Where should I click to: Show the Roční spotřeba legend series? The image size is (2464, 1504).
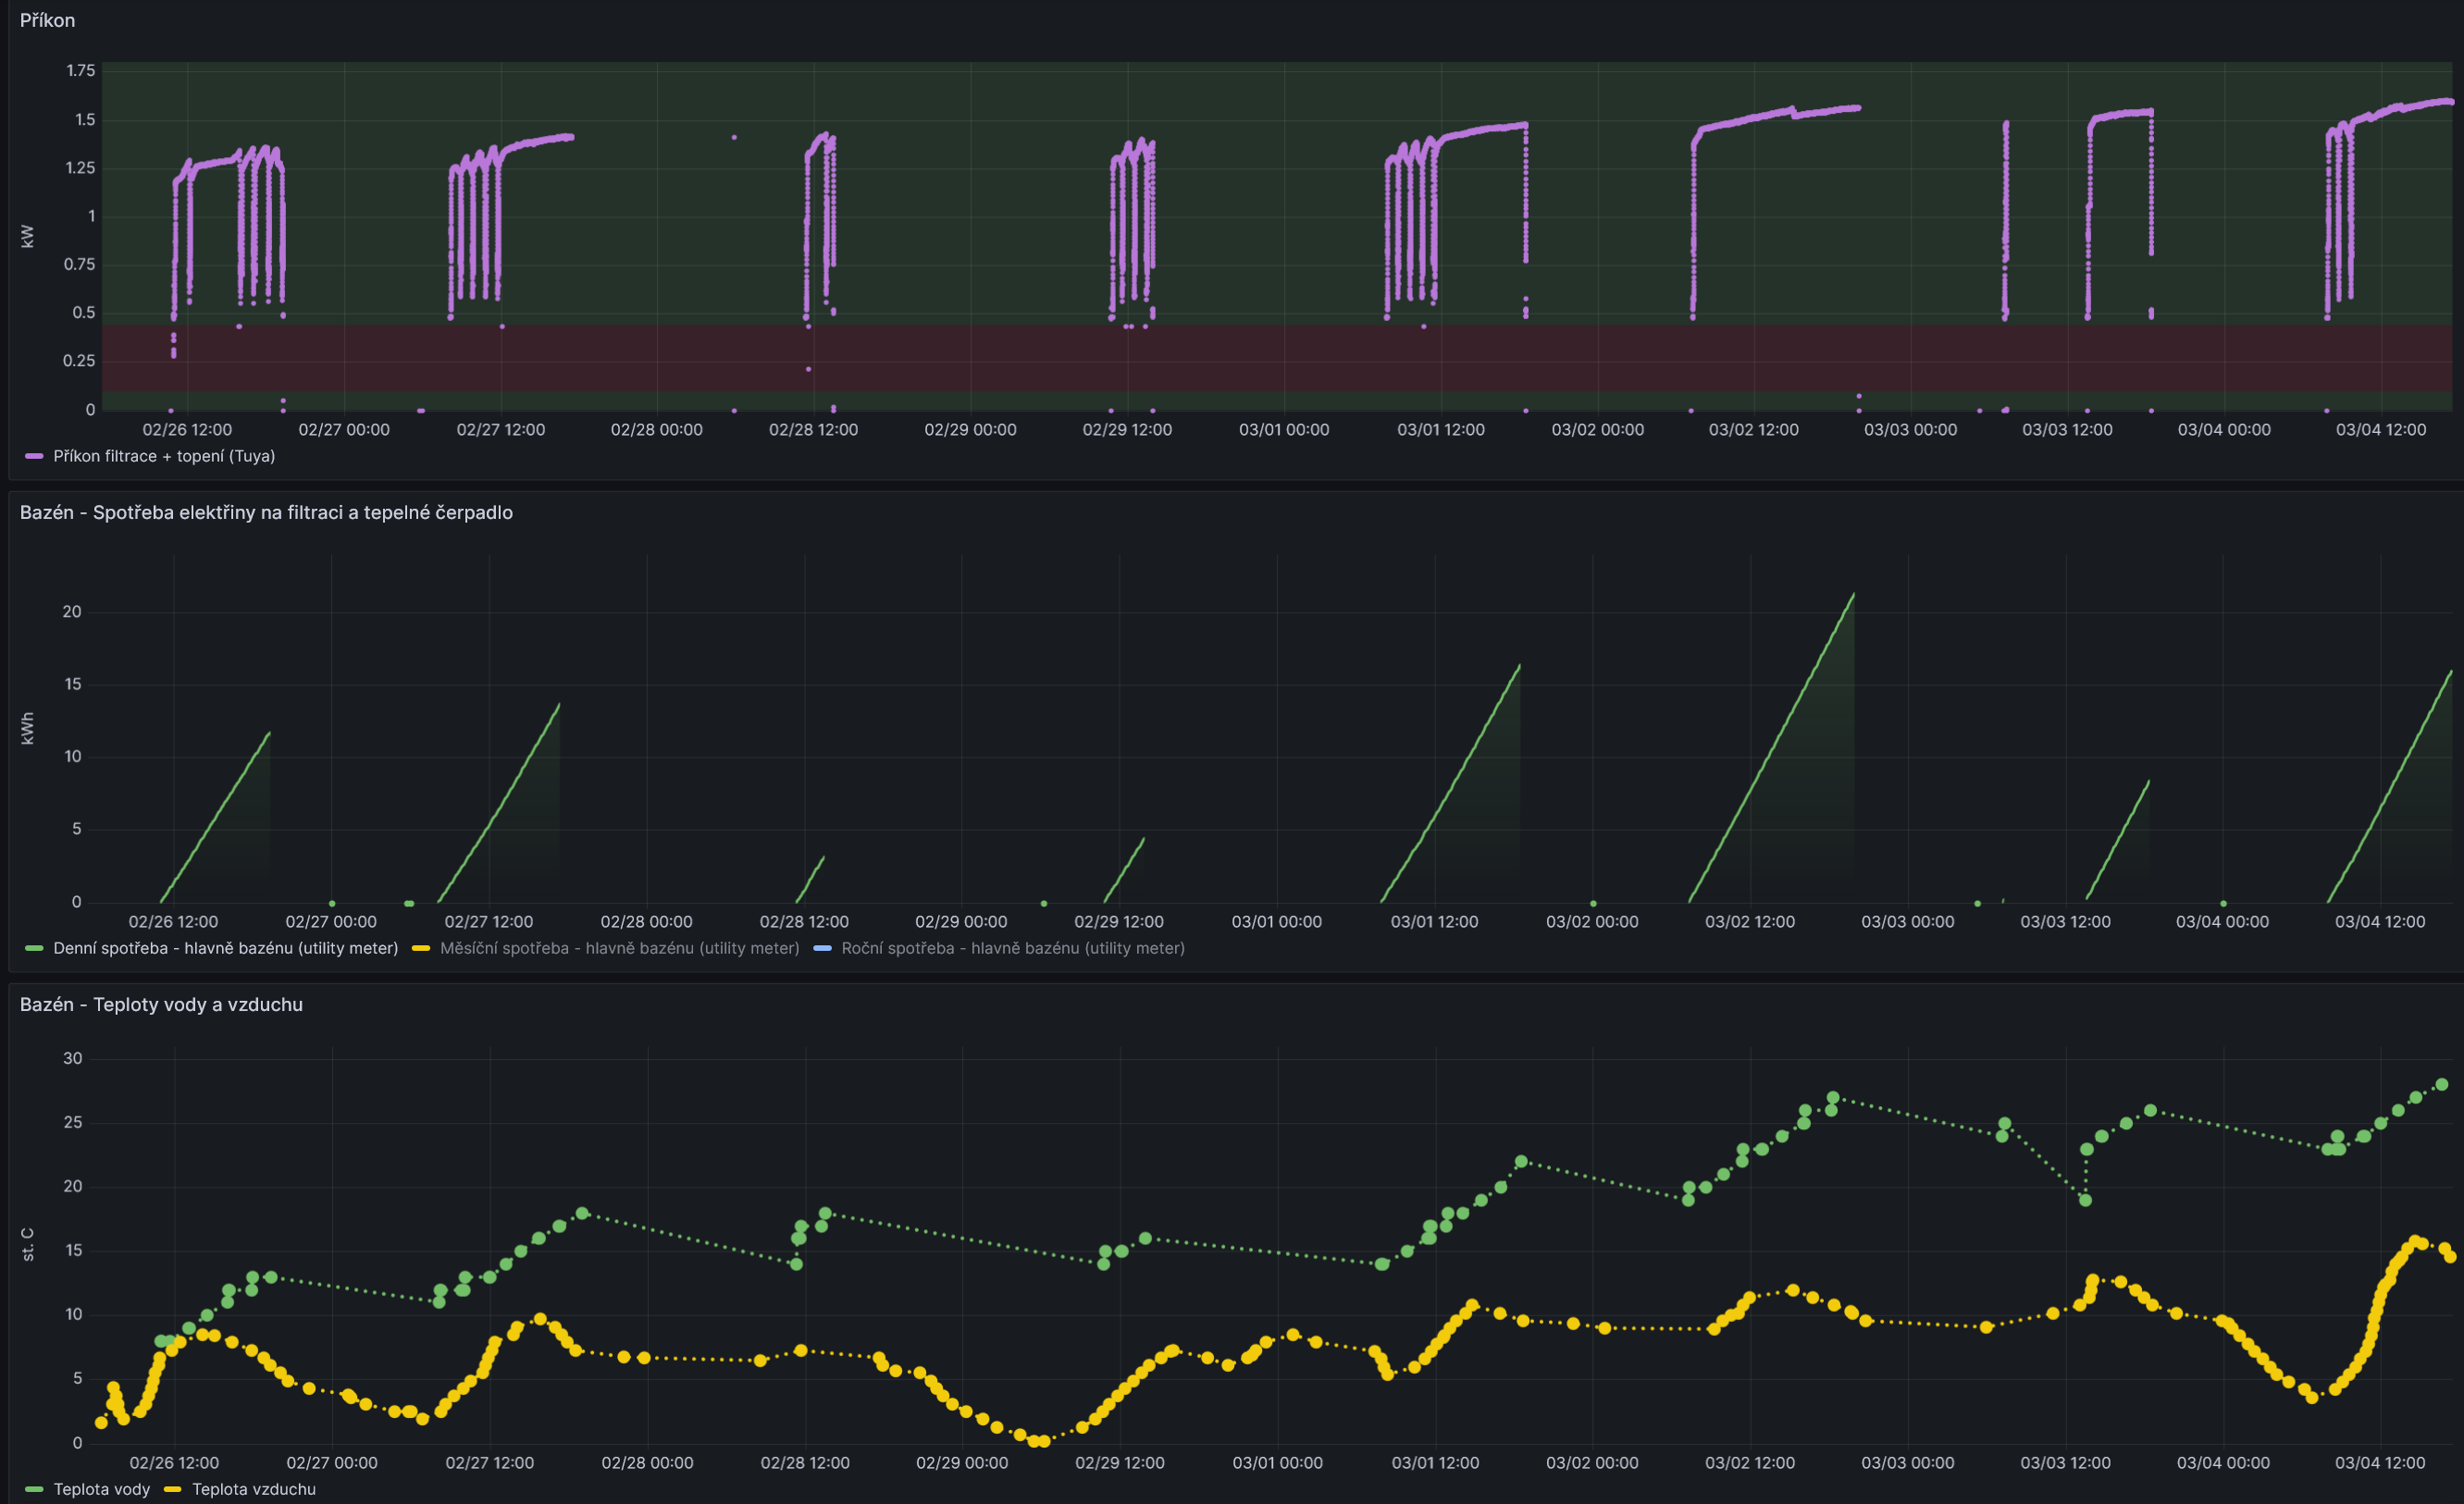1012,948
